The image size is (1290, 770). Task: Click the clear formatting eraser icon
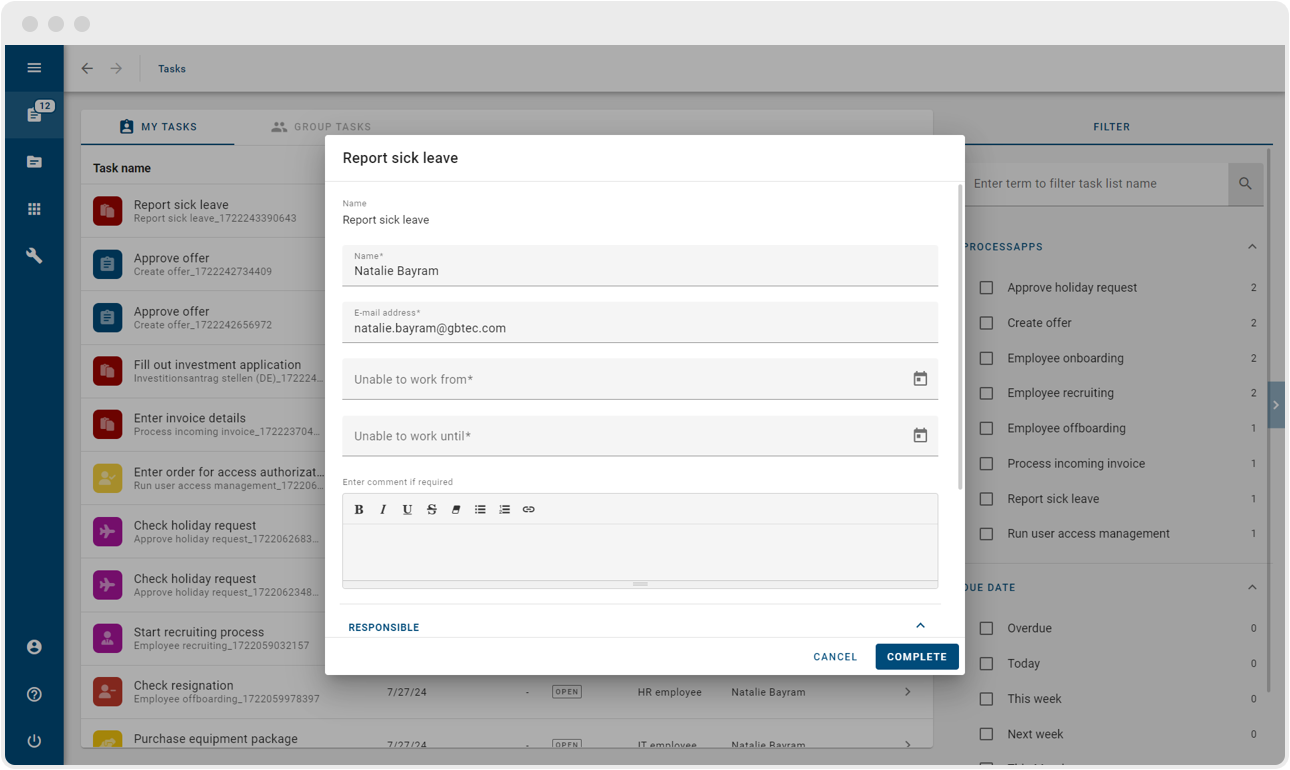pos(456,509)
